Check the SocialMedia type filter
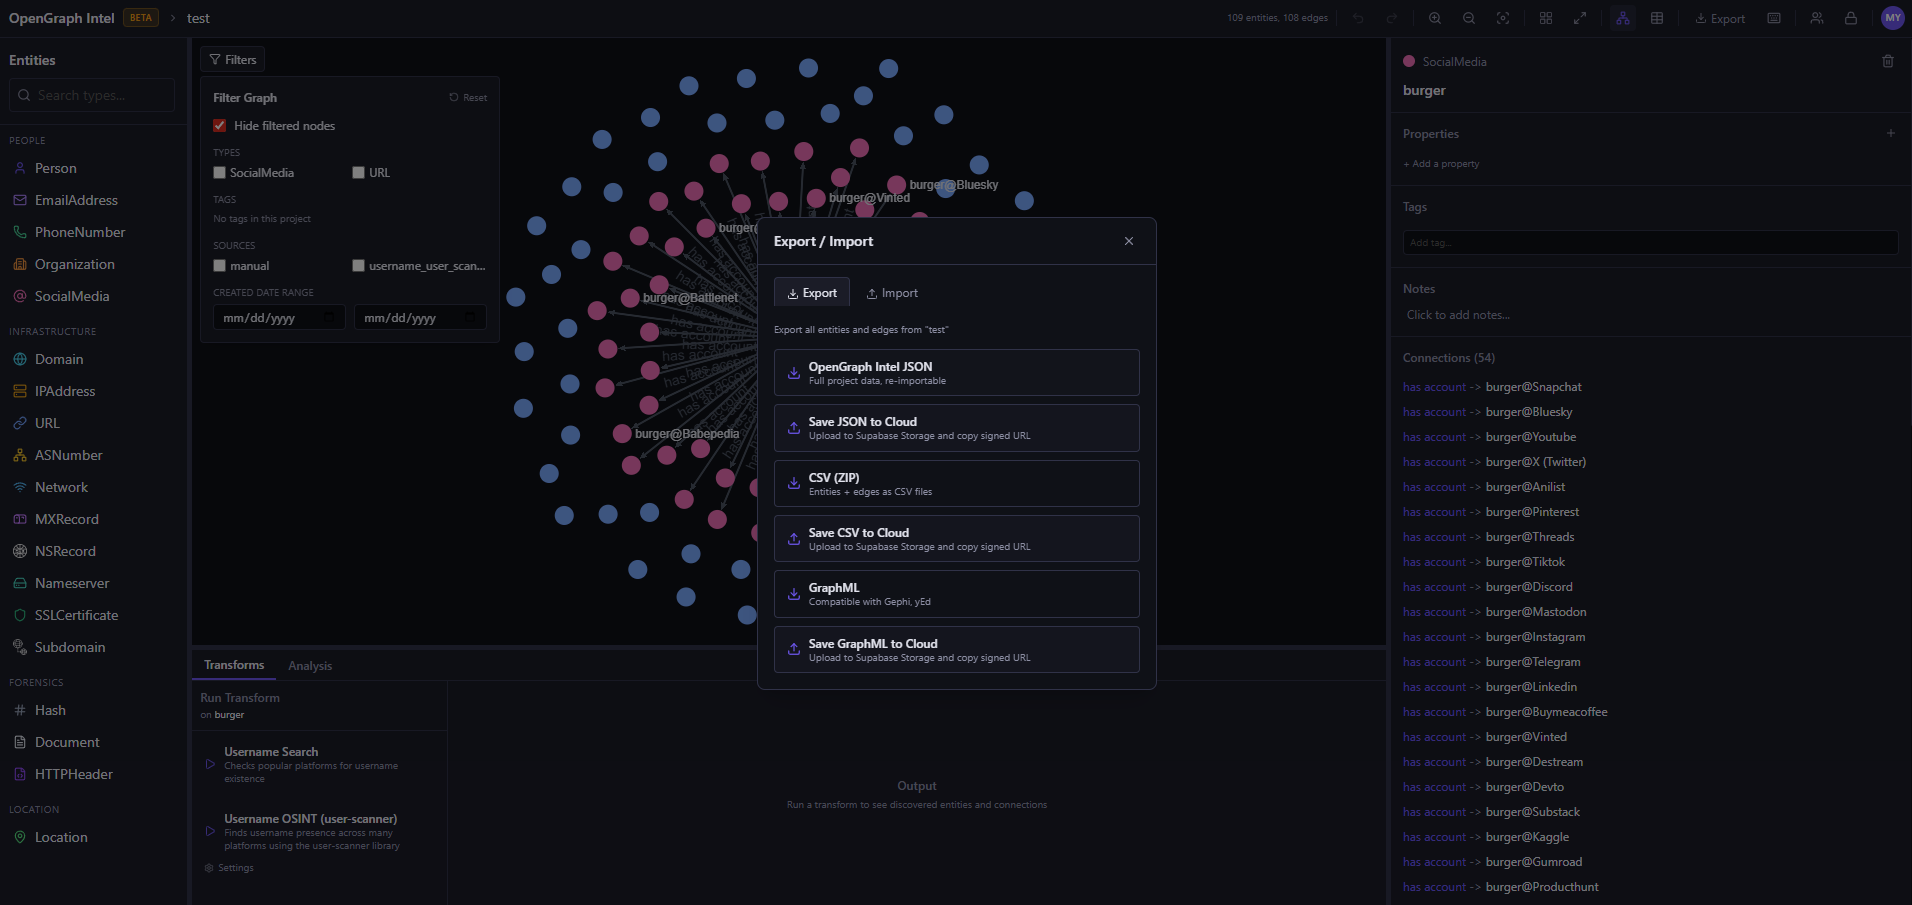Screen dimensions: 1912x905 click(220, 173)
